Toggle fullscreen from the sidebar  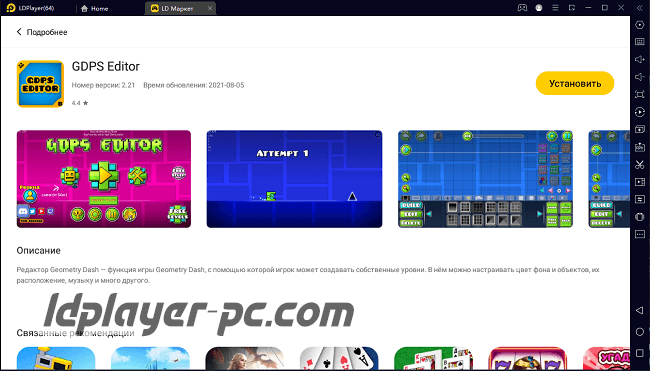point(640,94)
